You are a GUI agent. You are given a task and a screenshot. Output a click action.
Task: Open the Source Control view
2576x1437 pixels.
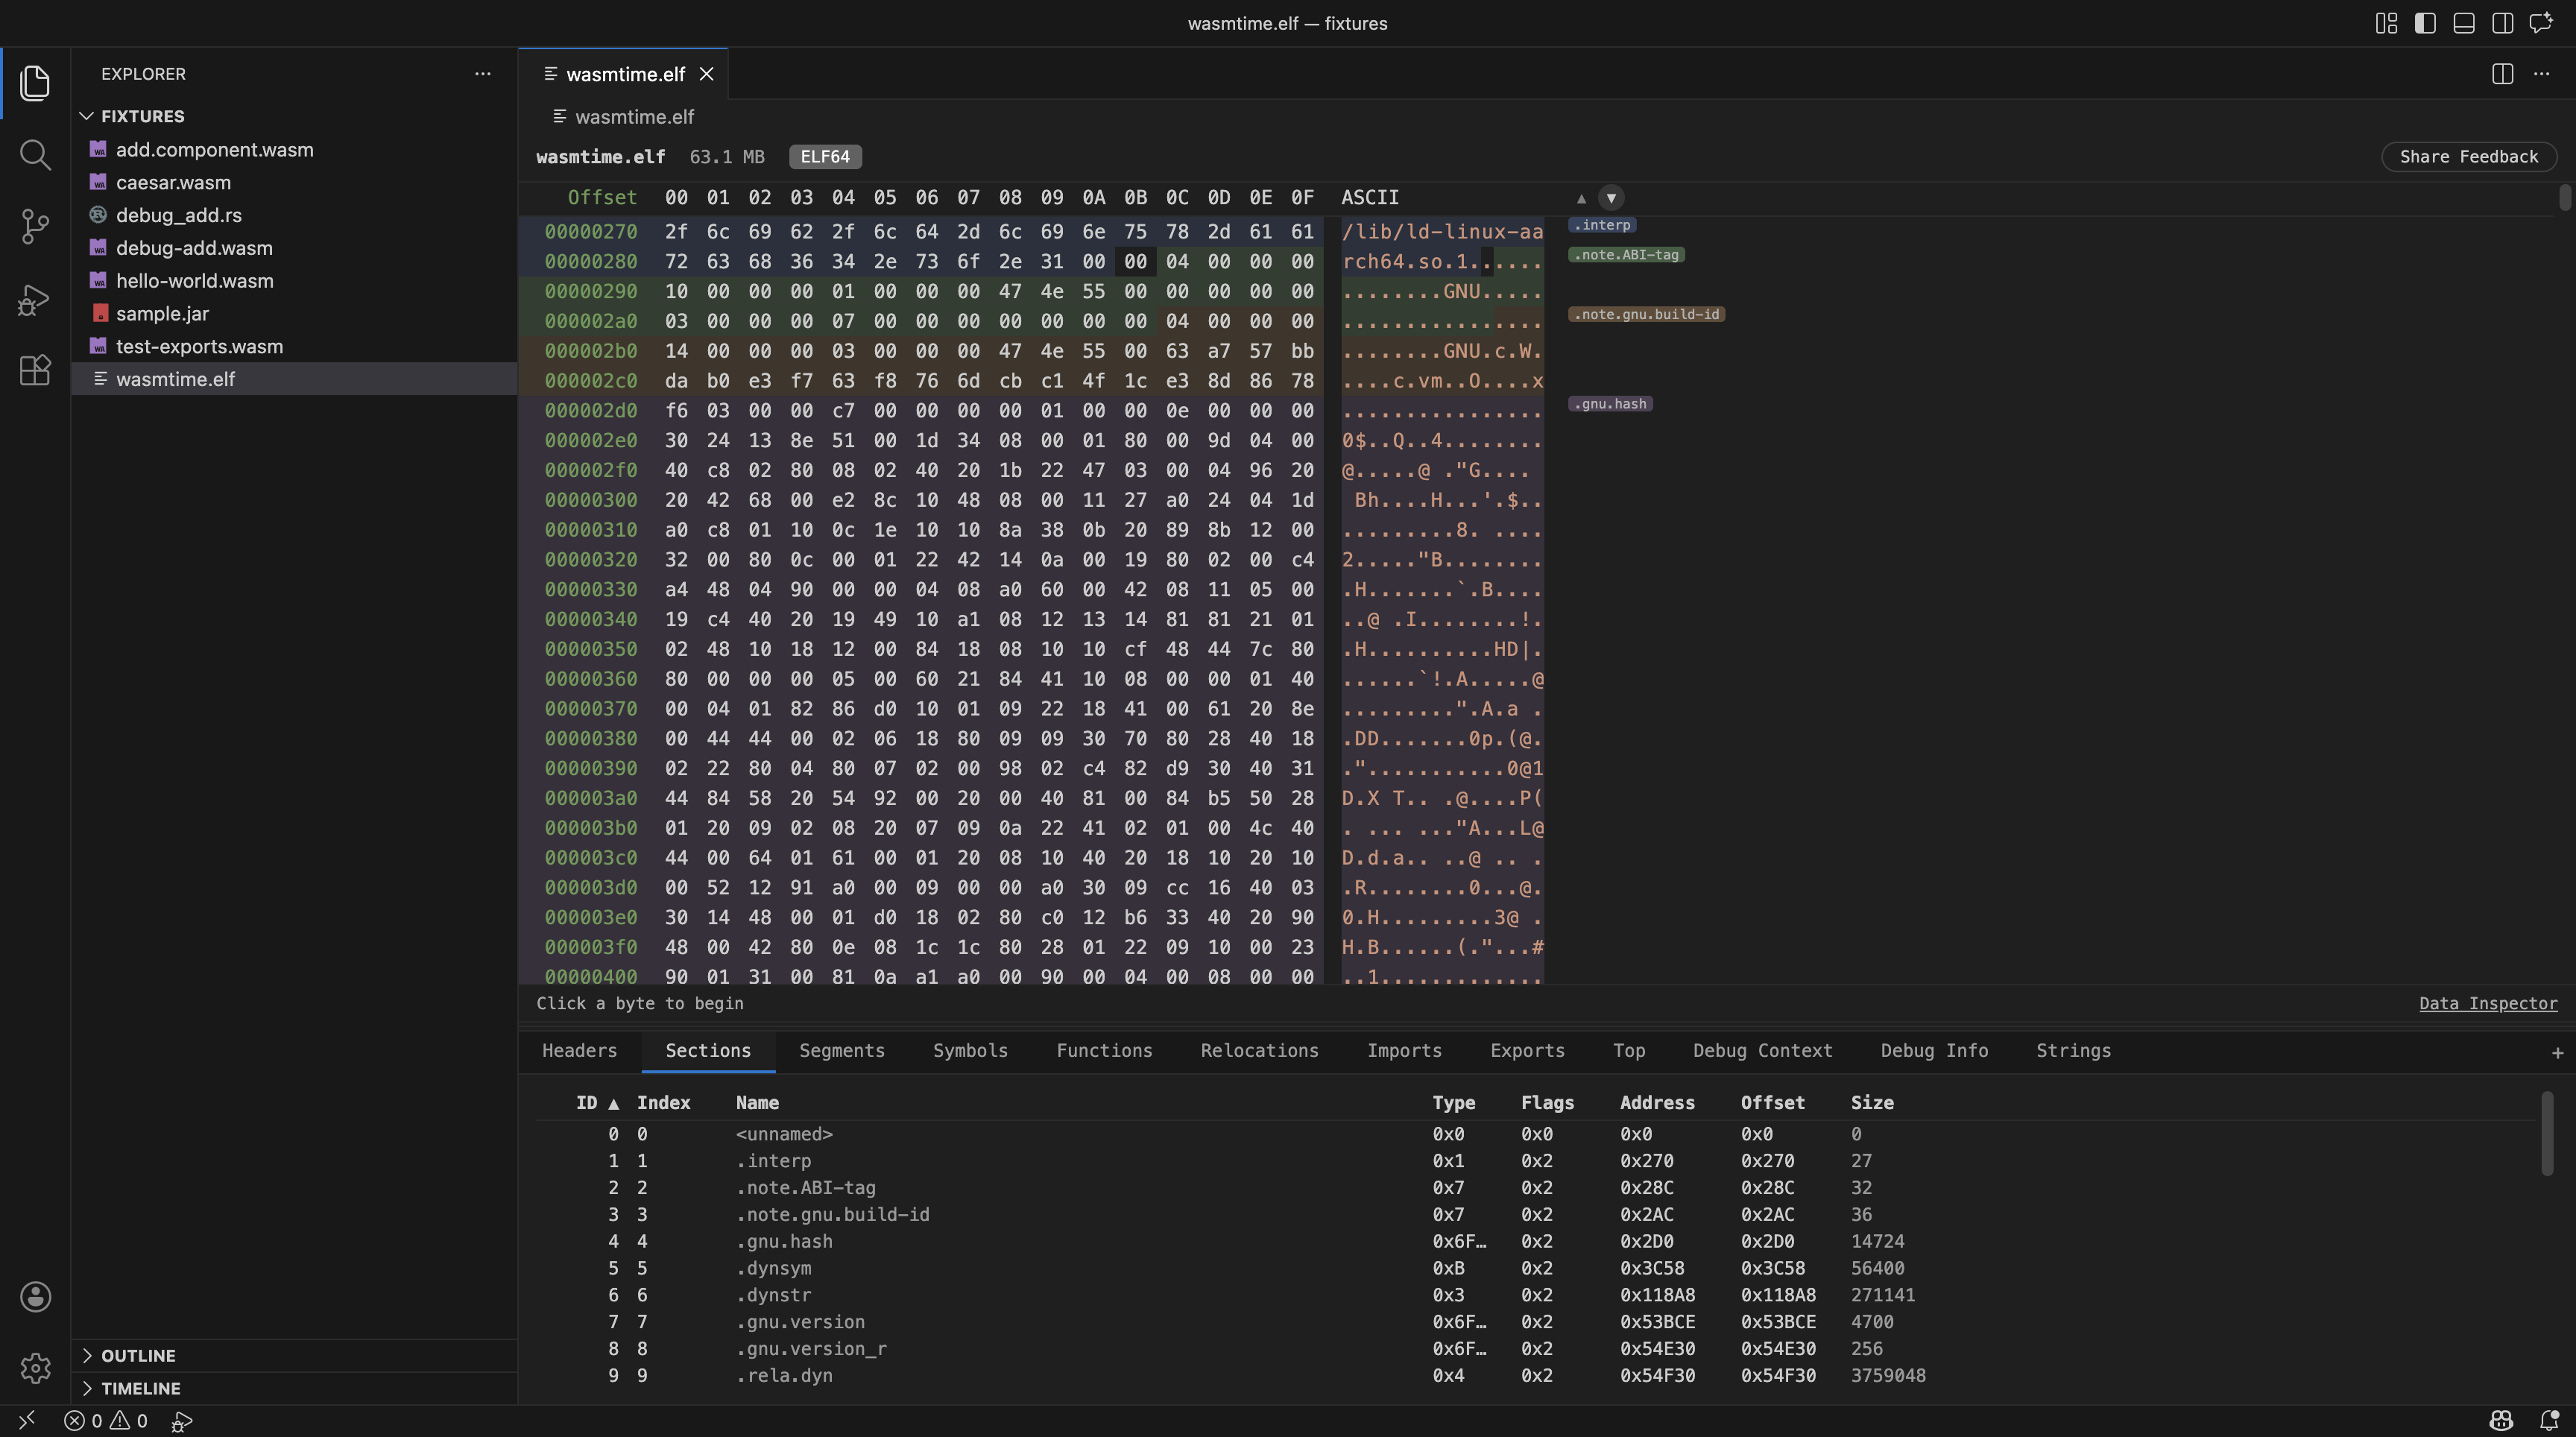point(35,227)
